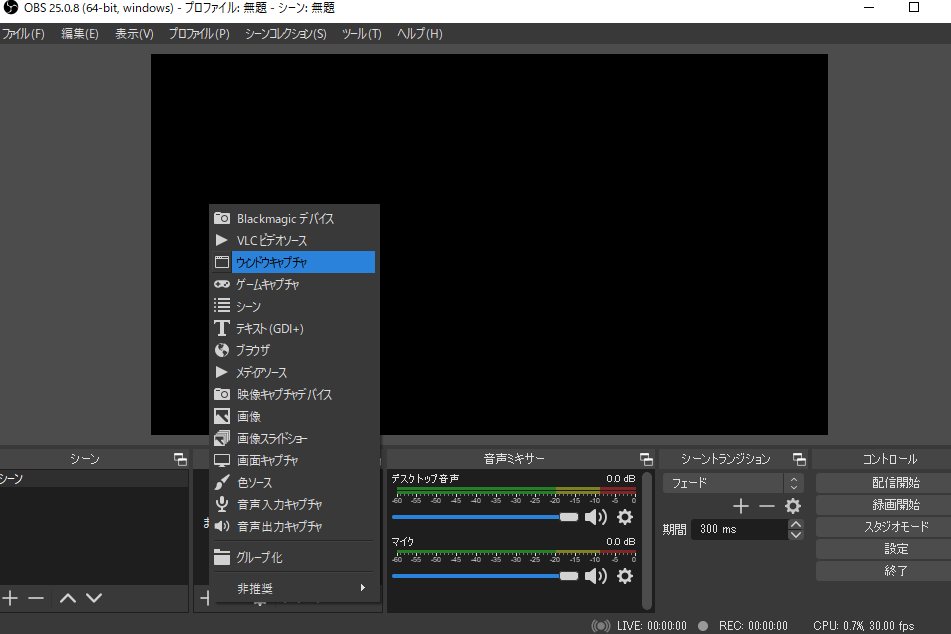Viewport: 951px width, 634px height.
Task: Add a VLC ビデオソース source
Action: (294, 240)
